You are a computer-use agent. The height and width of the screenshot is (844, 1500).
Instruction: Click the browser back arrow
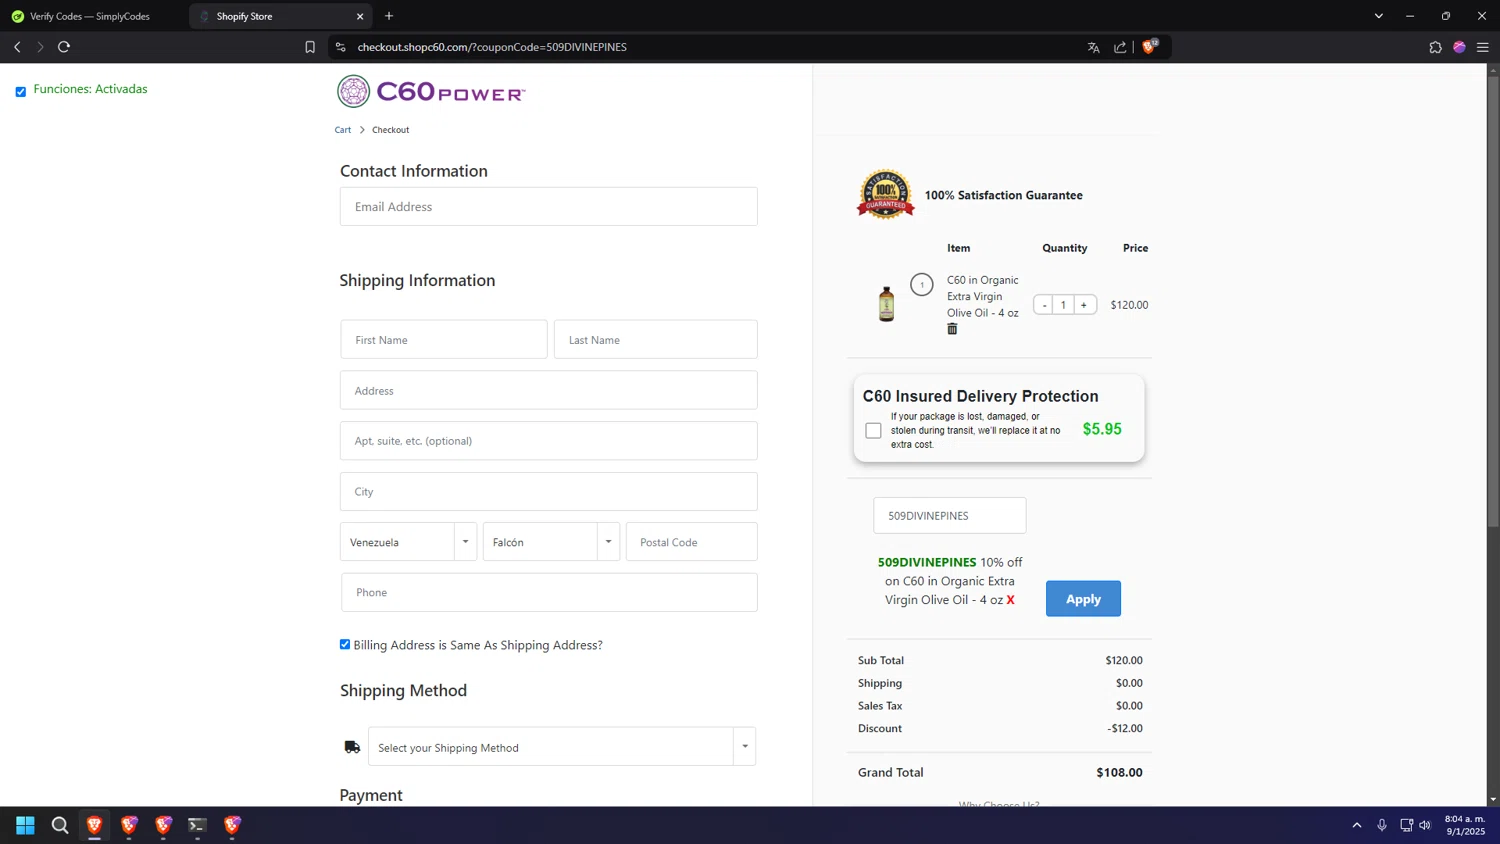coord(17,47)
